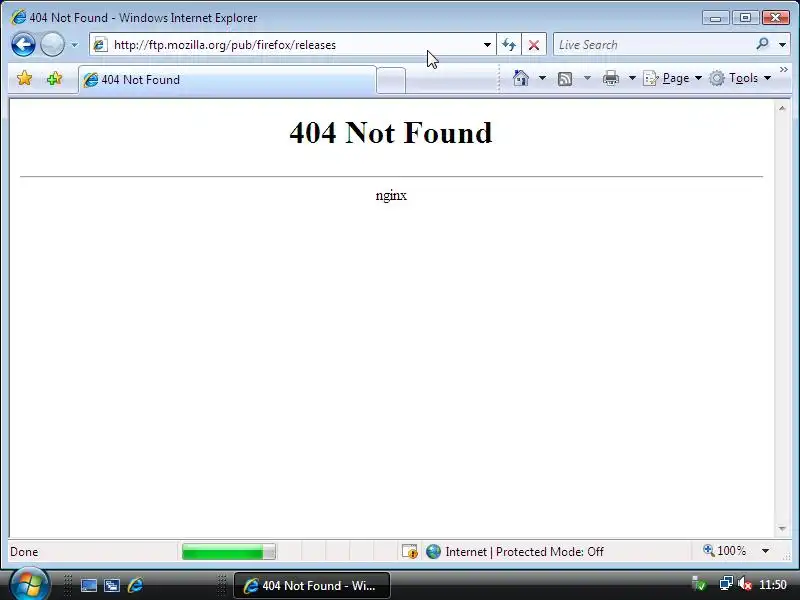Click the nginx text on the page
Screen dimensions: 800x600
[391, 195]
